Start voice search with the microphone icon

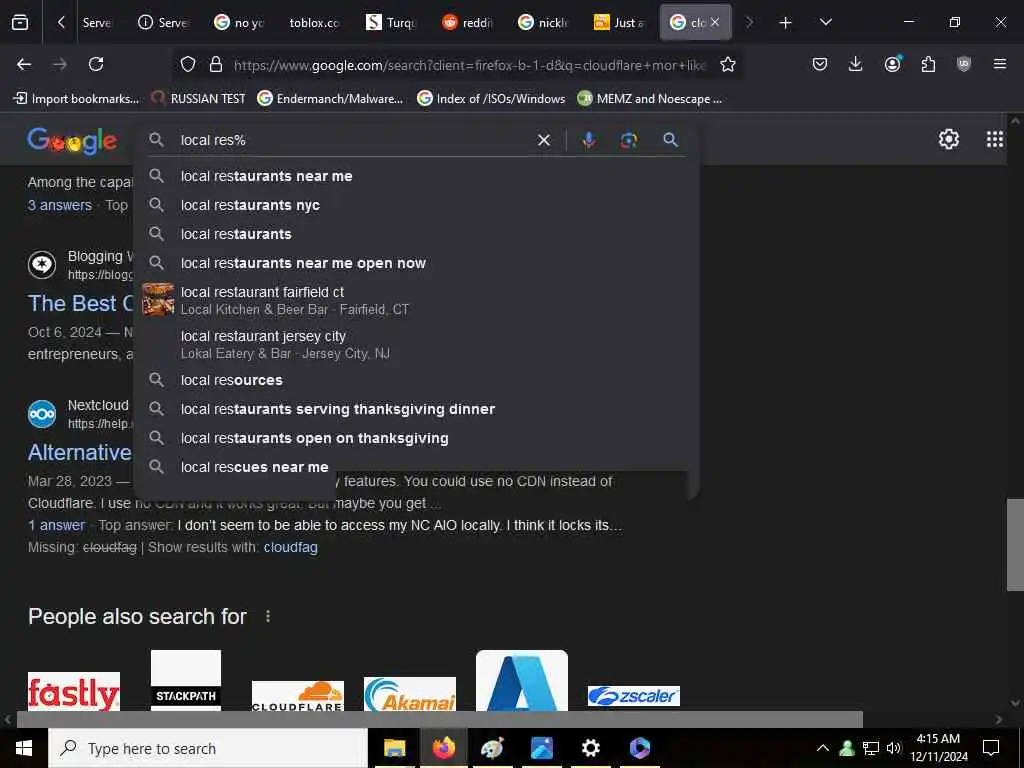click(588, 140)
